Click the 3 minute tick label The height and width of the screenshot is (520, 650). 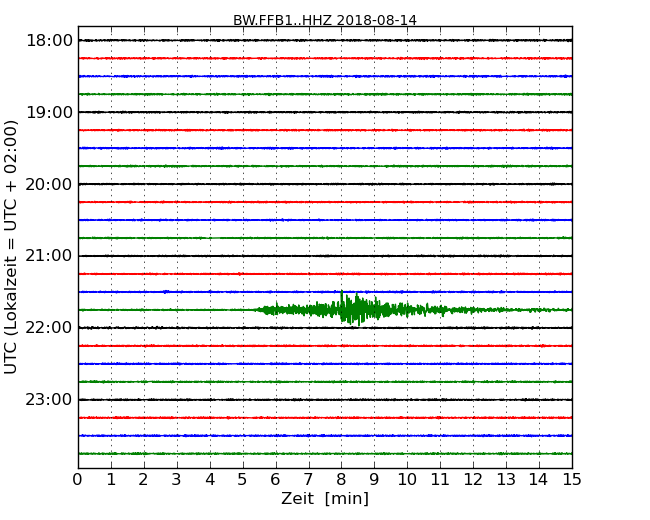tap(177, 479)
